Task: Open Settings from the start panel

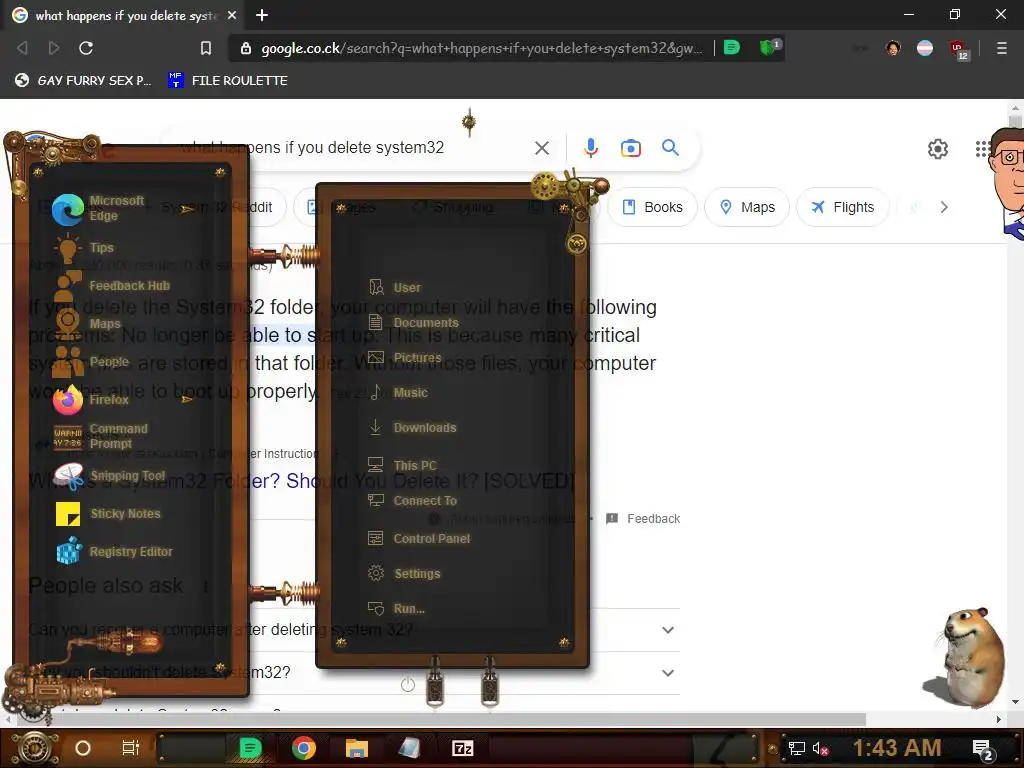Action: pyautogui.click(x=404, y=573)
